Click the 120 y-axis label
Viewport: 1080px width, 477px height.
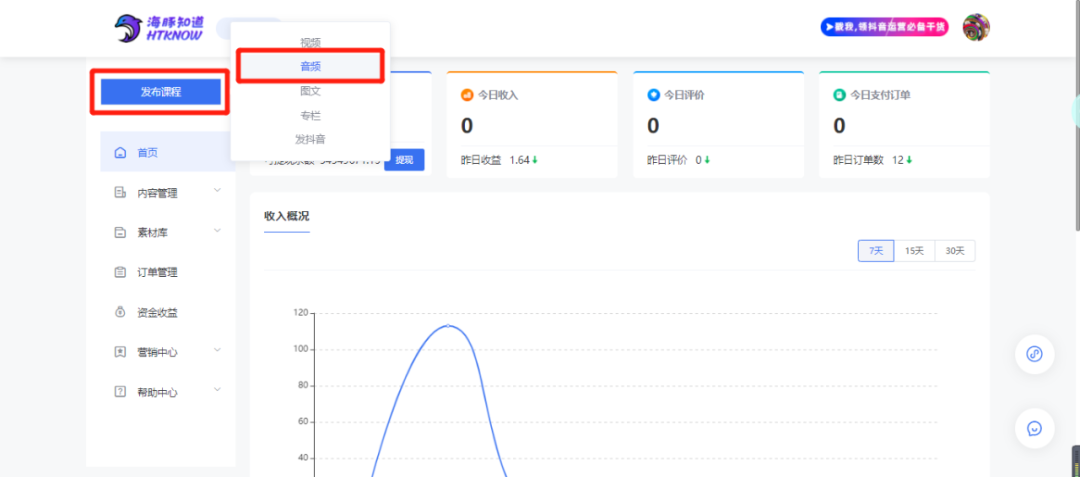pyautogui.click(x=300, y=313)
